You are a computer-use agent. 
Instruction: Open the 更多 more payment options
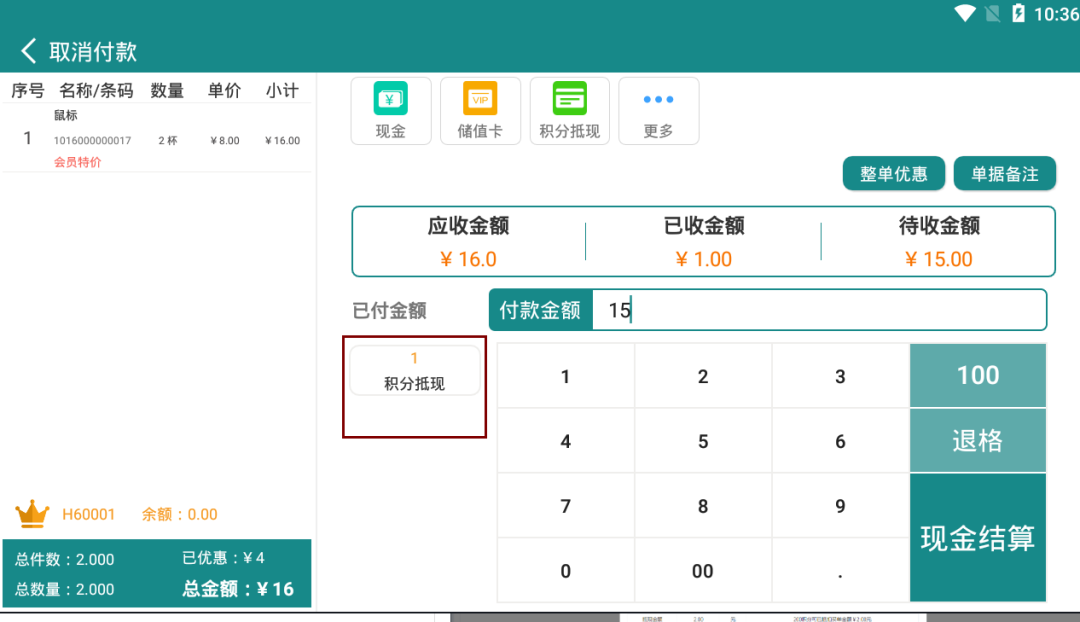click(x=658, y=110)
